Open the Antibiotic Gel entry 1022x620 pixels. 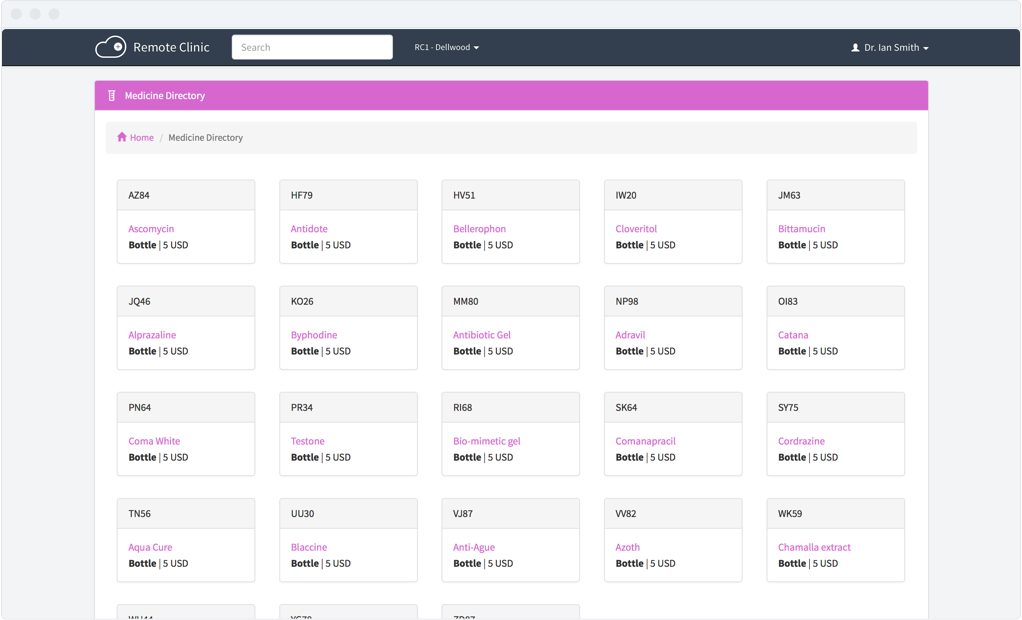[x=481, y=335]
